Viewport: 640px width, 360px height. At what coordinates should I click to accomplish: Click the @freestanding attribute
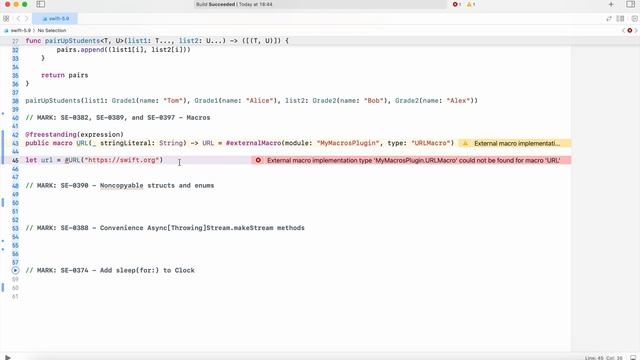click(51, 134)
